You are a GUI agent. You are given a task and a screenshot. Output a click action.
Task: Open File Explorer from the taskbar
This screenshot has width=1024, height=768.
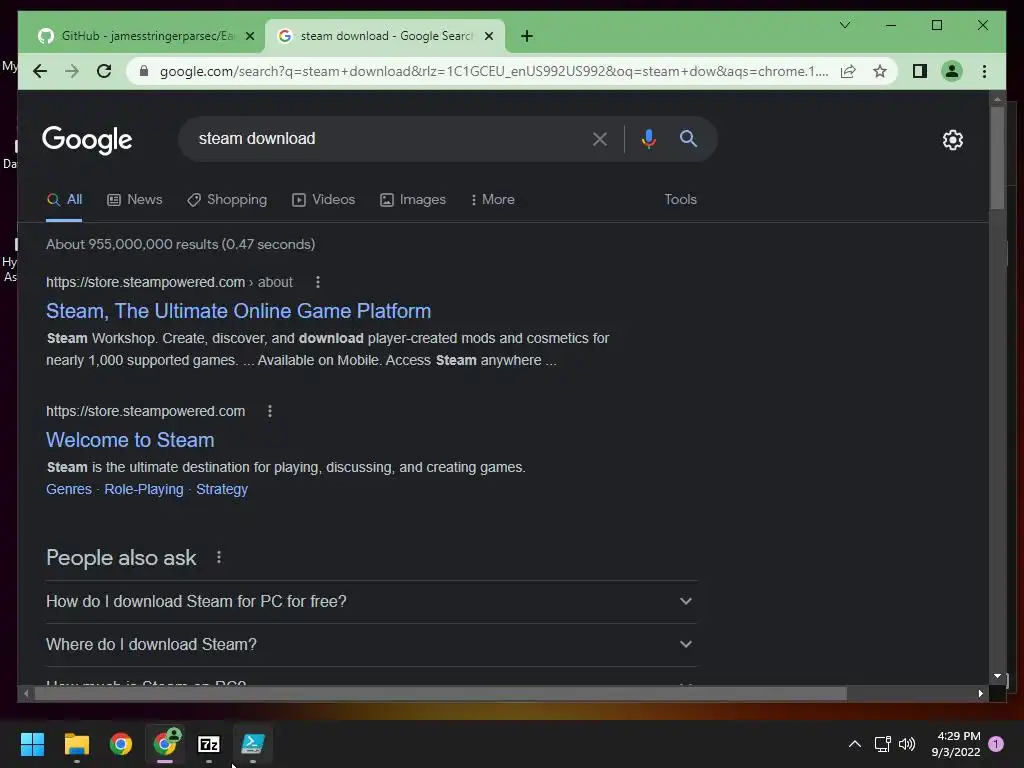tap(76, 744)
